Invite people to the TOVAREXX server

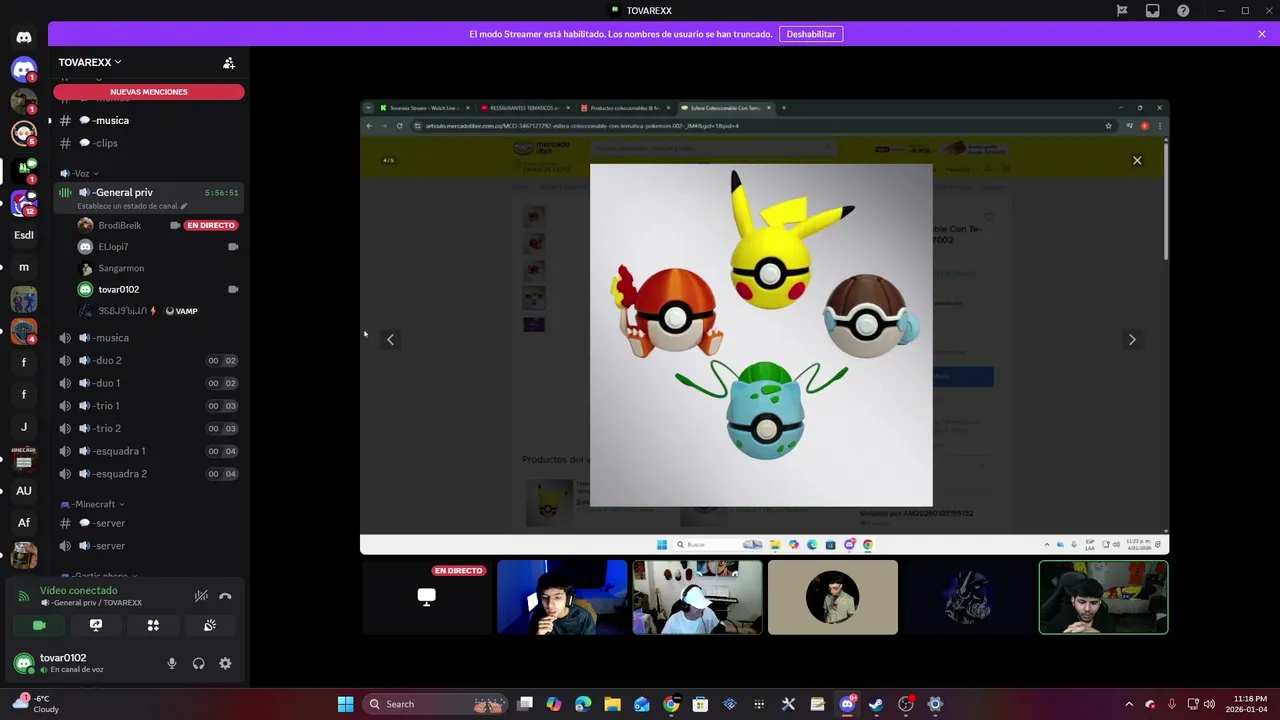click(229, 63)
